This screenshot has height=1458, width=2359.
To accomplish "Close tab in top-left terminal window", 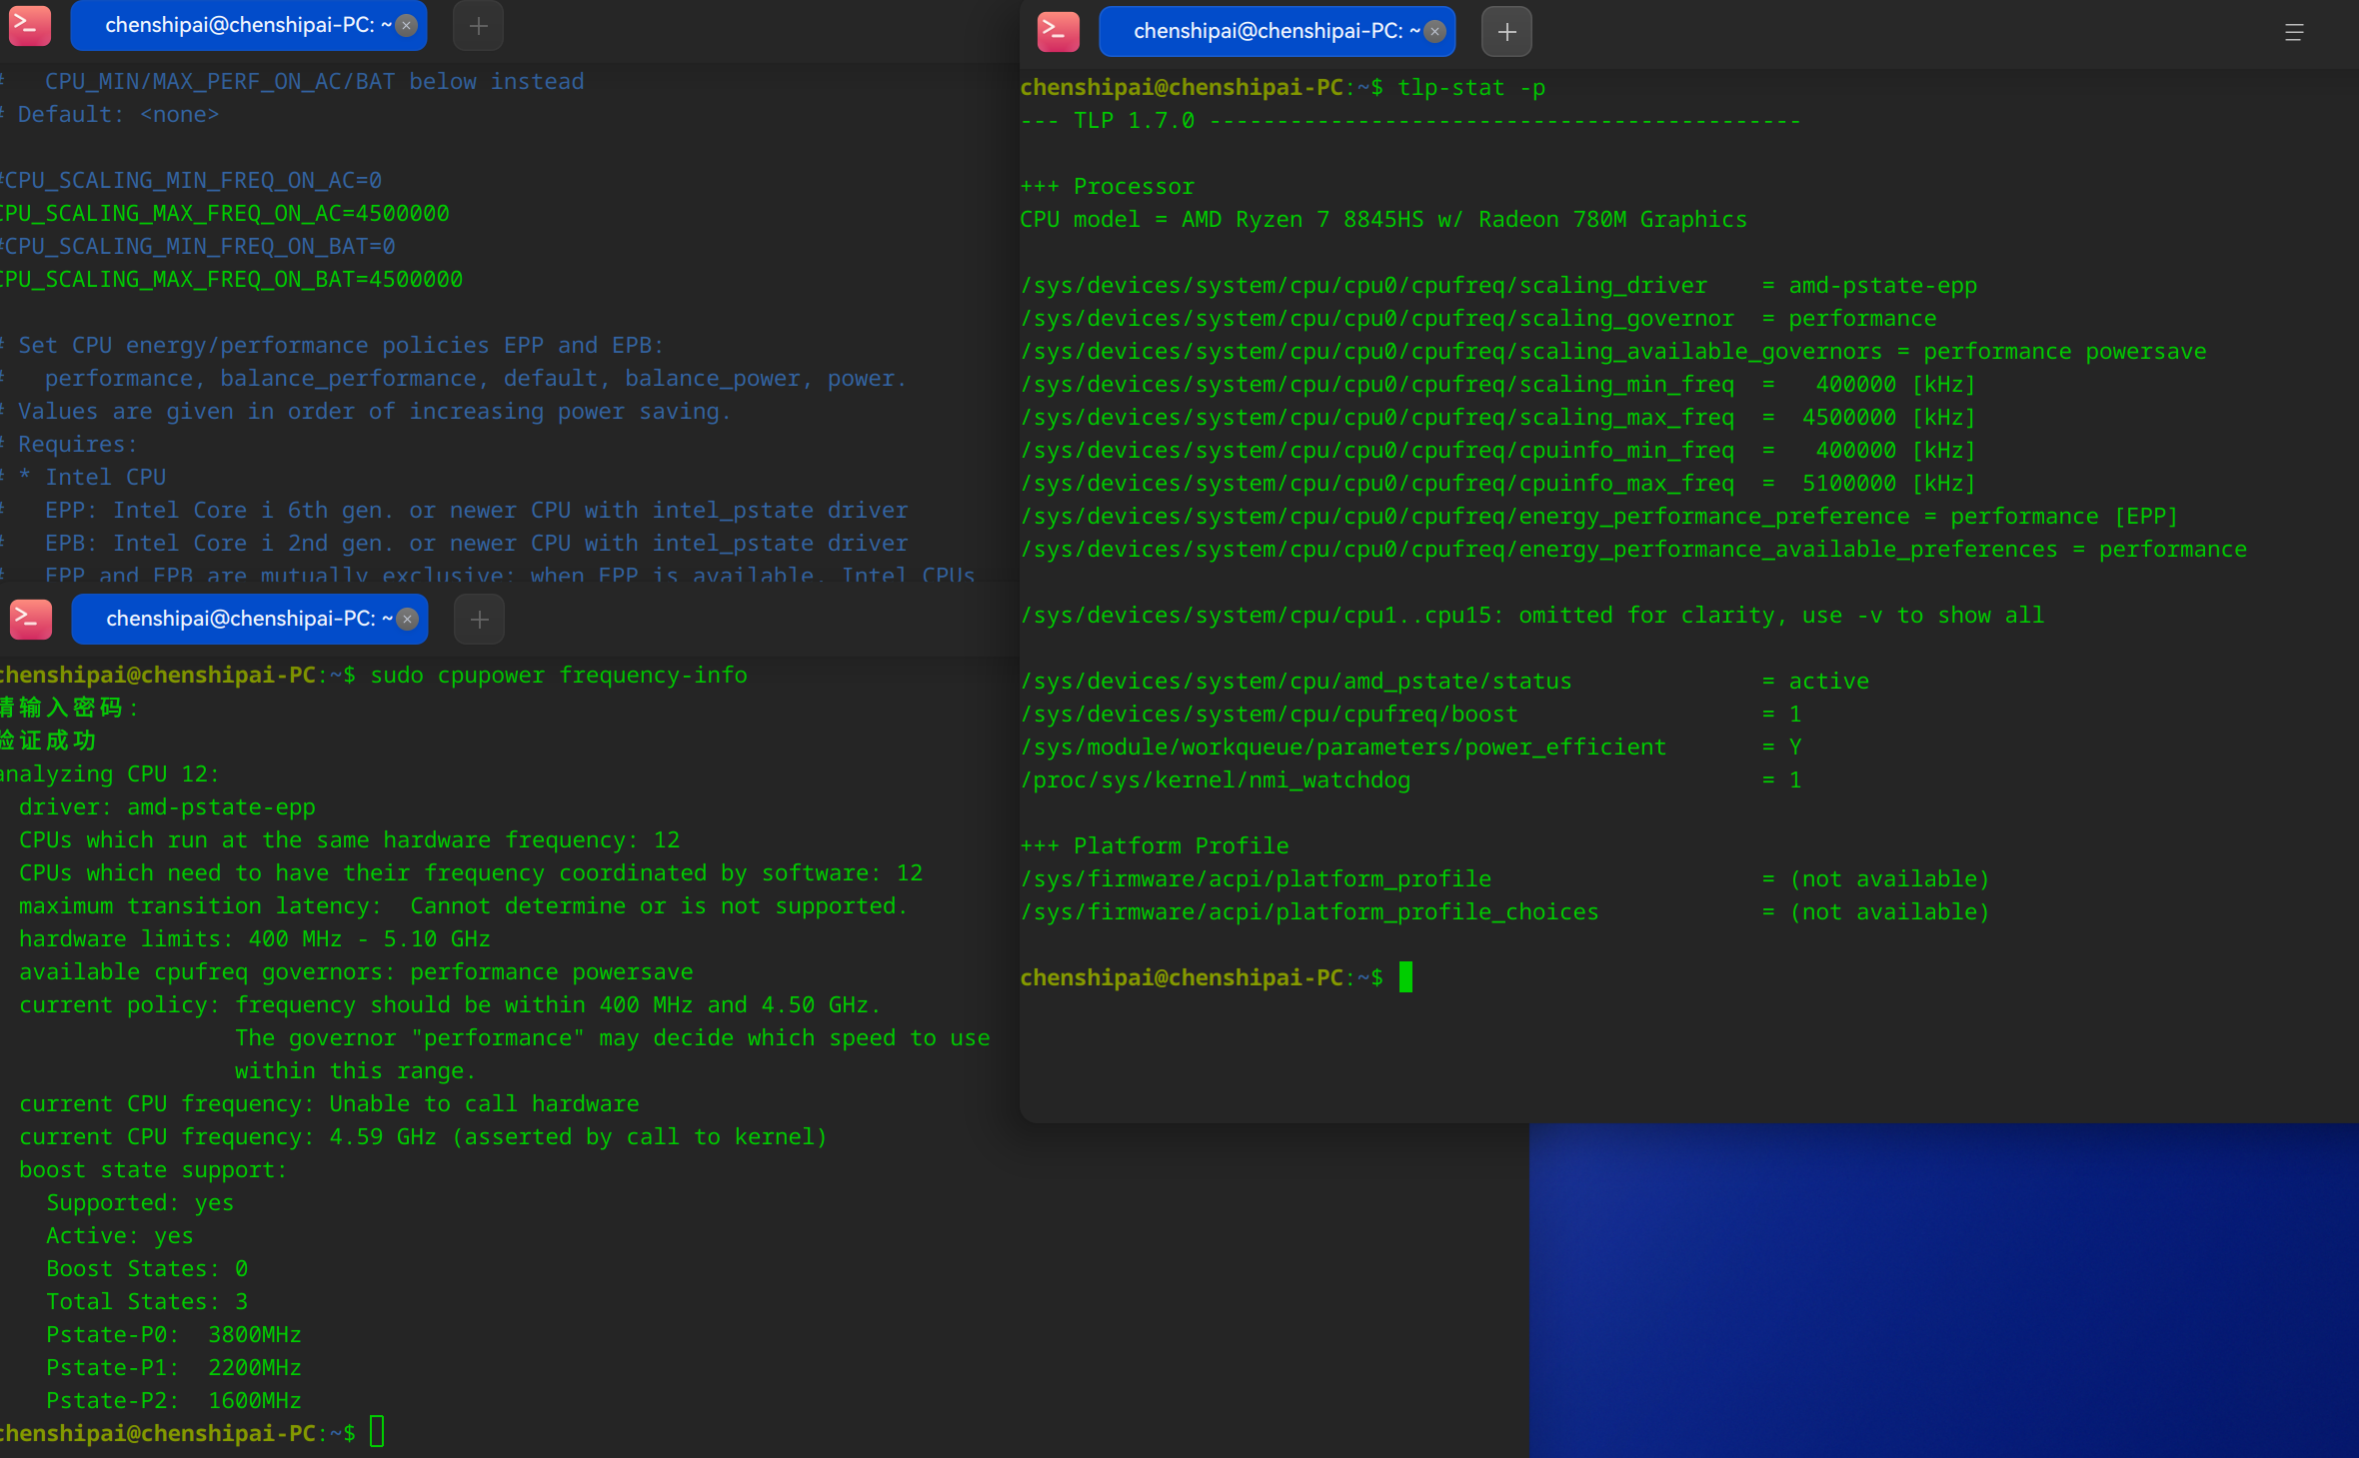I will (x=406, y=26).
